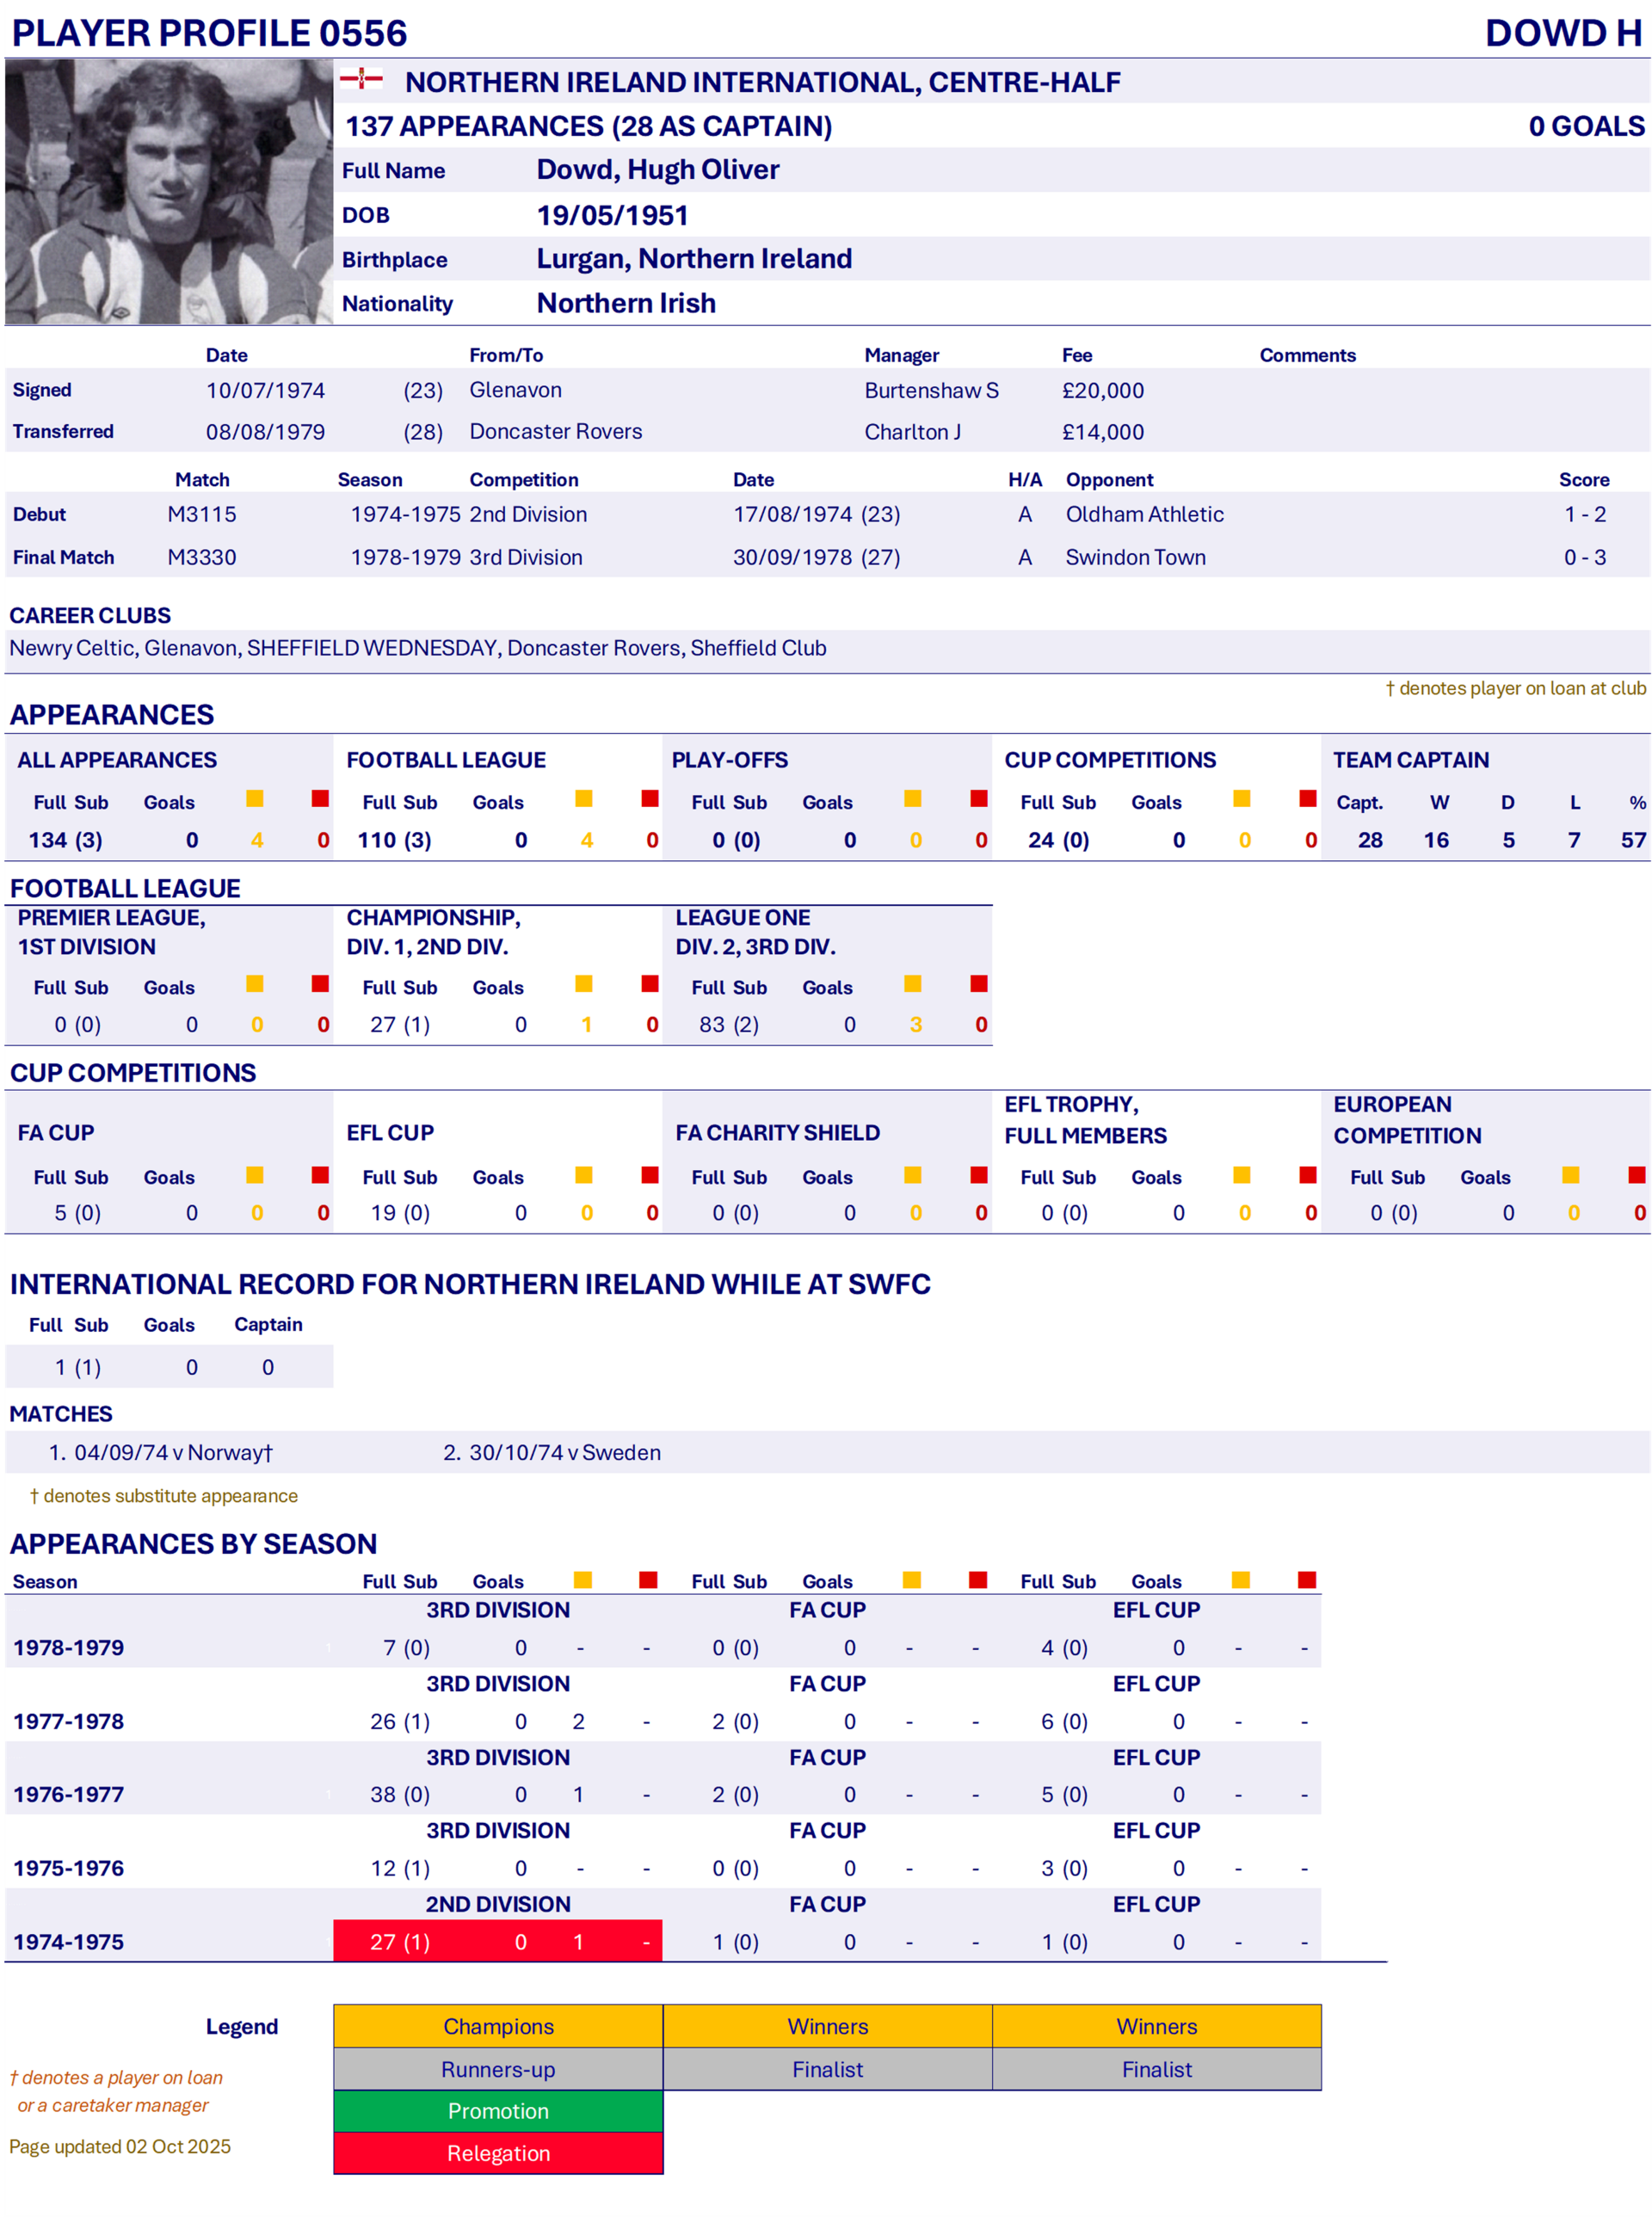Screen dimensions: 1652x2217
Task: Click red card icon under LEAGUE ONE heading
Action: tap(978, 984)
